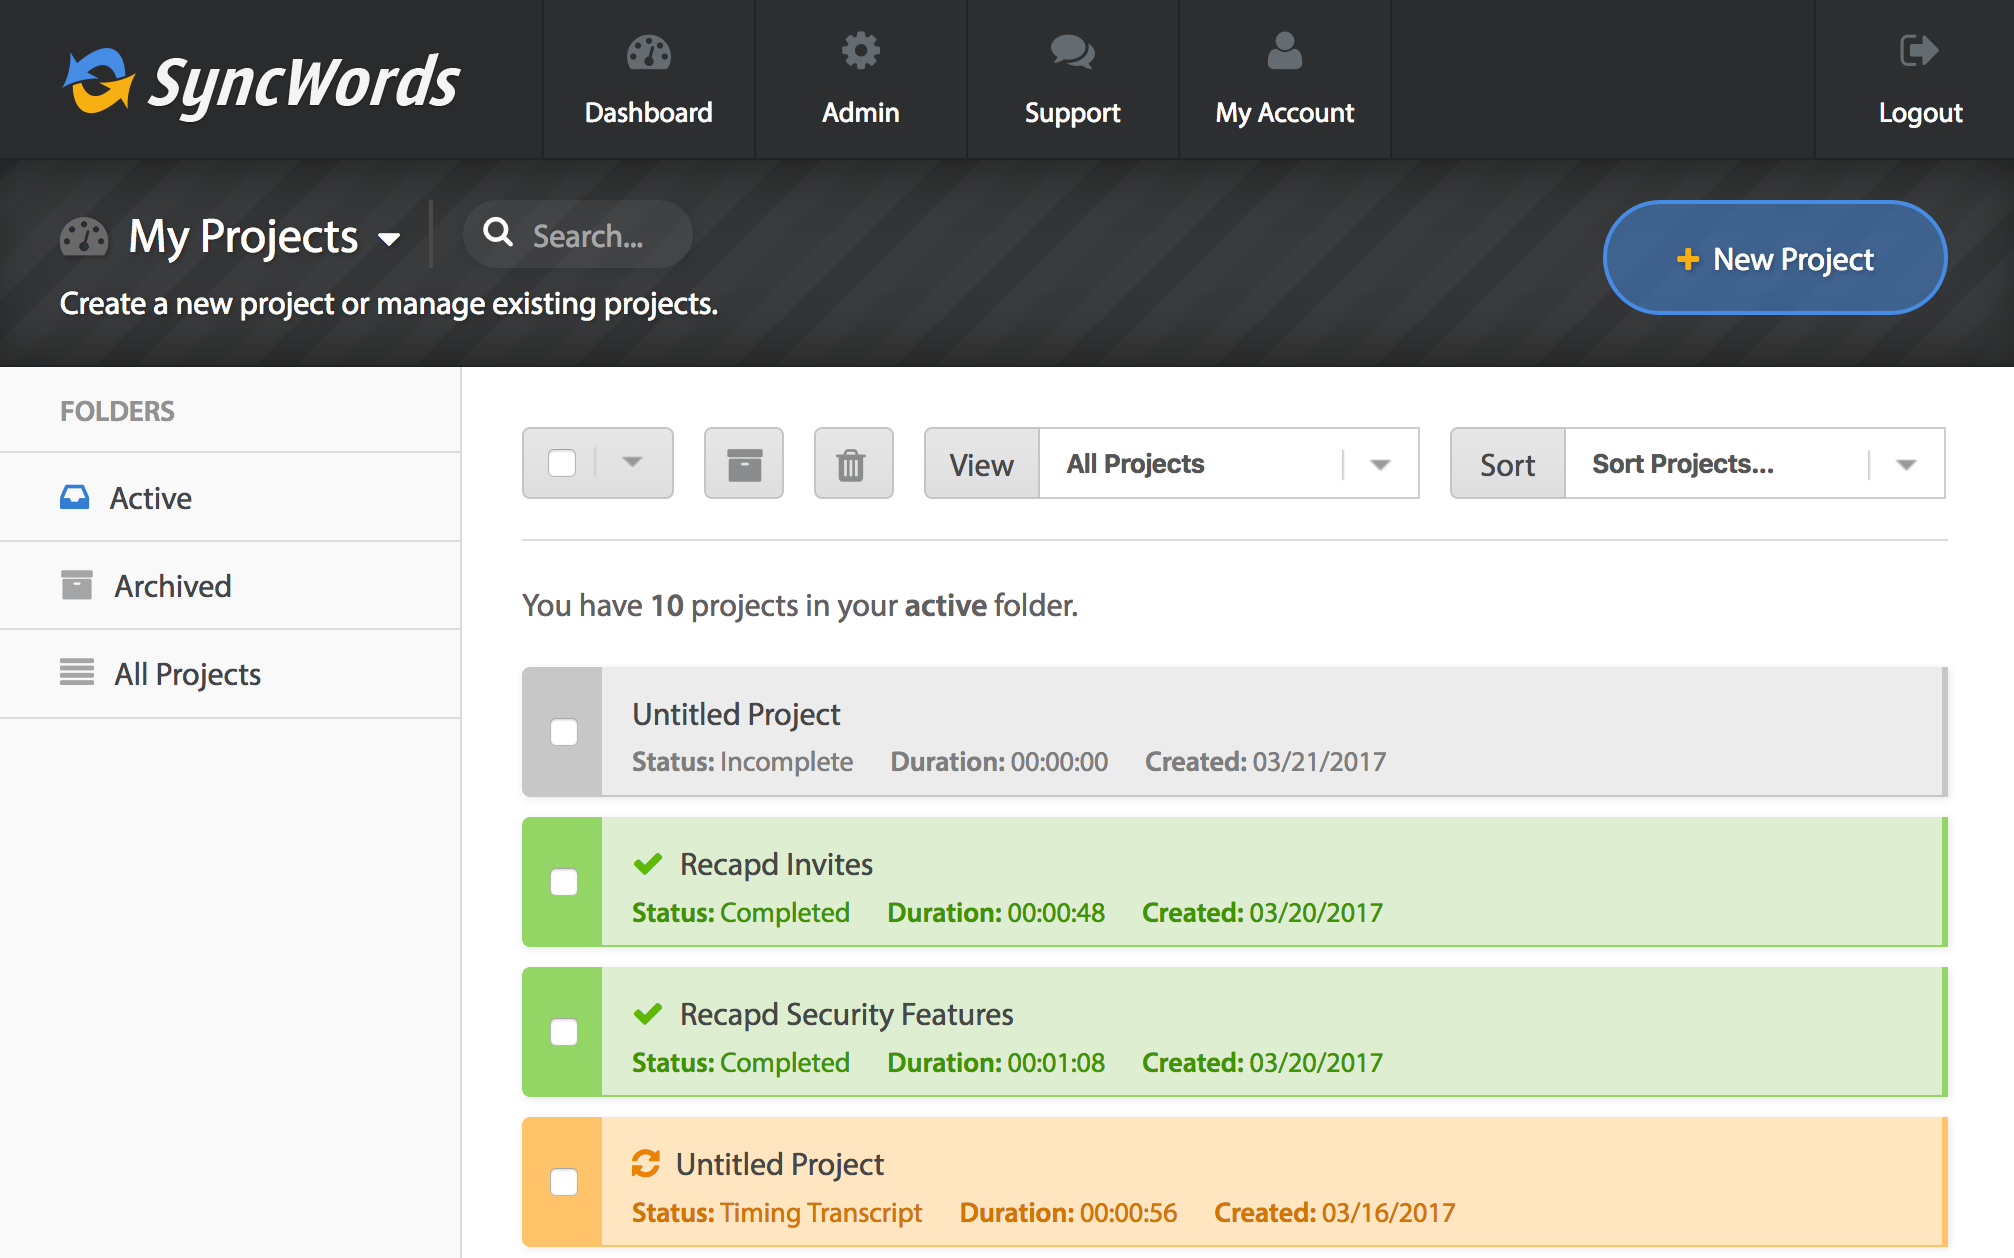The height and width of the screenshot is (1258, 2014).
Task: Click the Logout arrow icon
Action: (1919, 50)
